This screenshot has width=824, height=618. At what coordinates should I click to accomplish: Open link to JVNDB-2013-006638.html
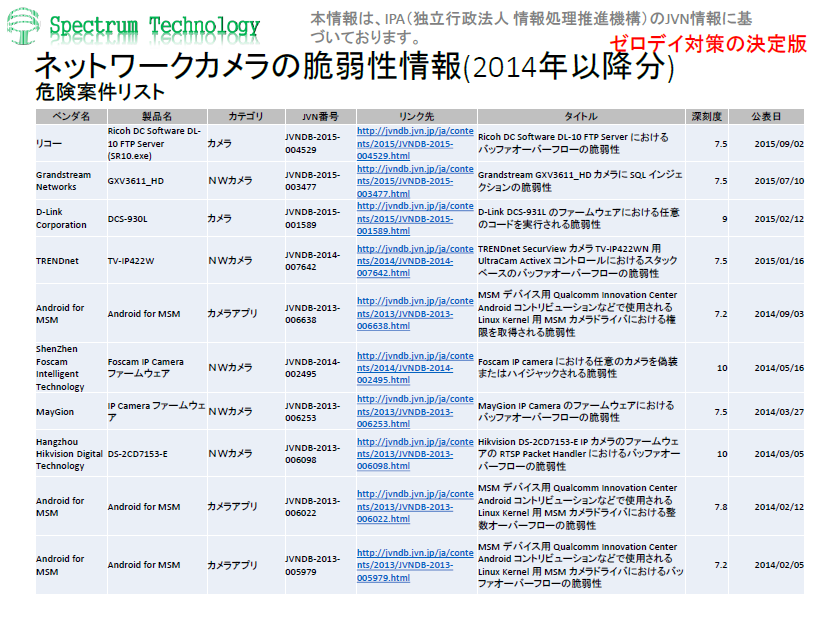[x=415, y=314]
